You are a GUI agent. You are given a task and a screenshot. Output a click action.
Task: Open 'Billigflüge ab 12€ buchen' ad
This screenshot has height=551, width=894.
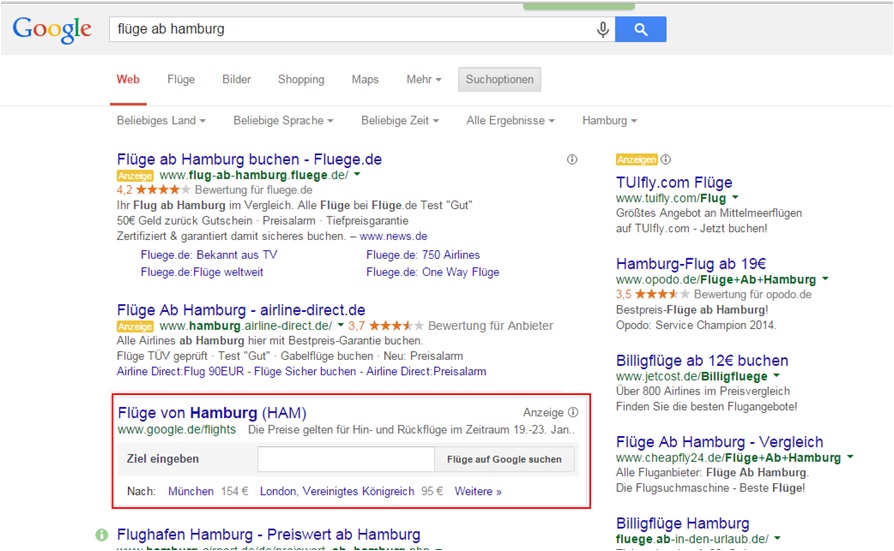[x=702, y=360]
